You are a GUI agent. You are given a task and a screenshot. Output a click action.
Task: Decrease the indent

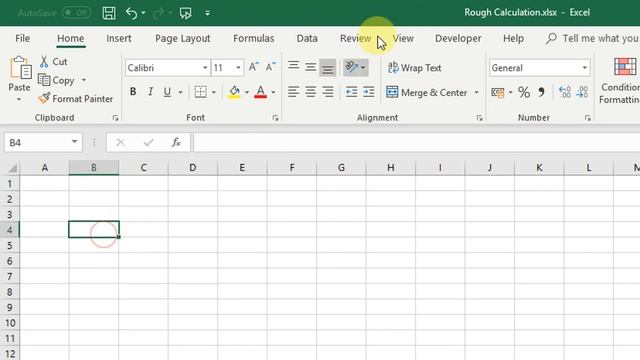[351, 92]
